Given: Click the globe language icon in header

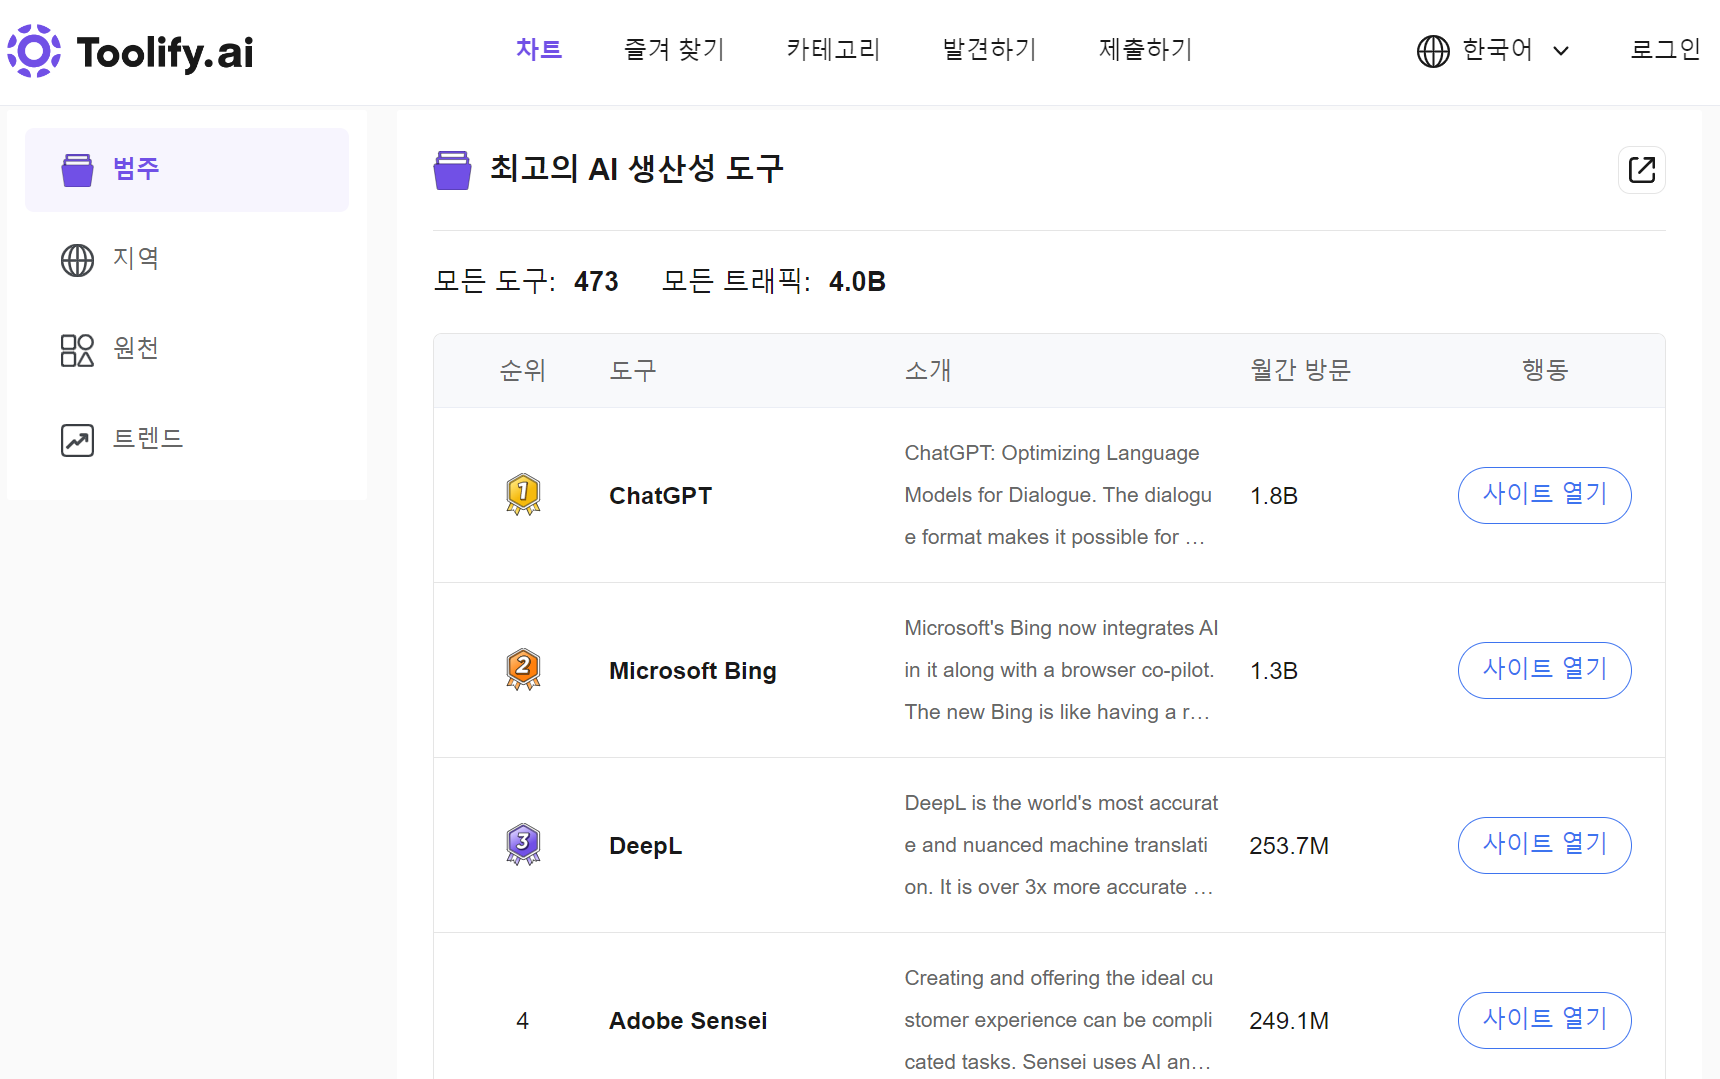Looking at the screenshot, I should tap(1433, 51).
